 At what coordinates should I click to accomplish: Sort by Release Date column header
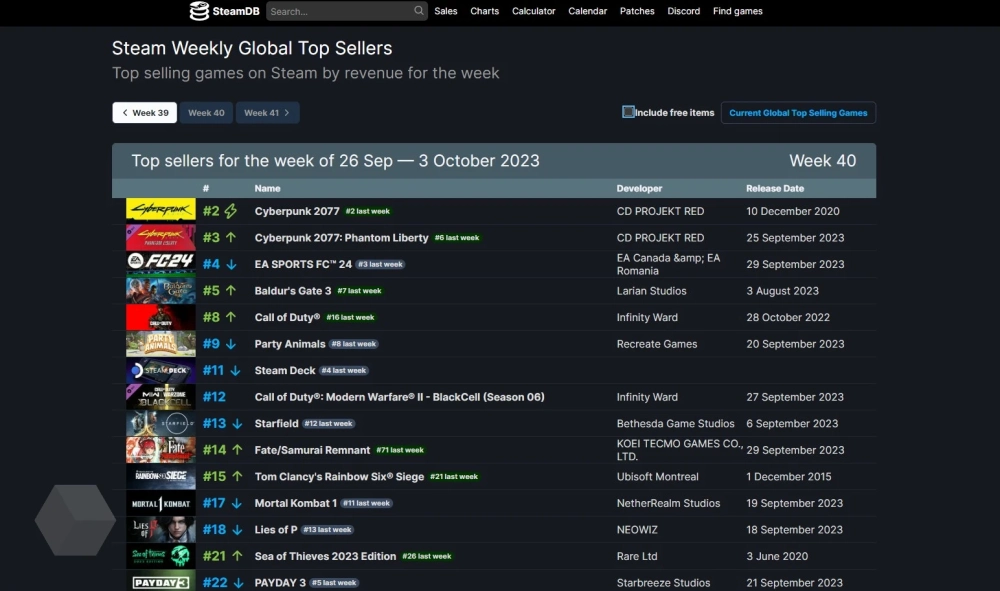tap(775, 188)
